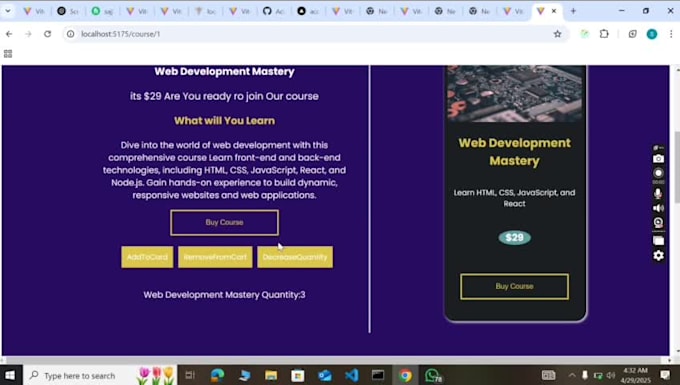
Task: Switch to the 'Scr' tab
Action: (x=68, y=11)
